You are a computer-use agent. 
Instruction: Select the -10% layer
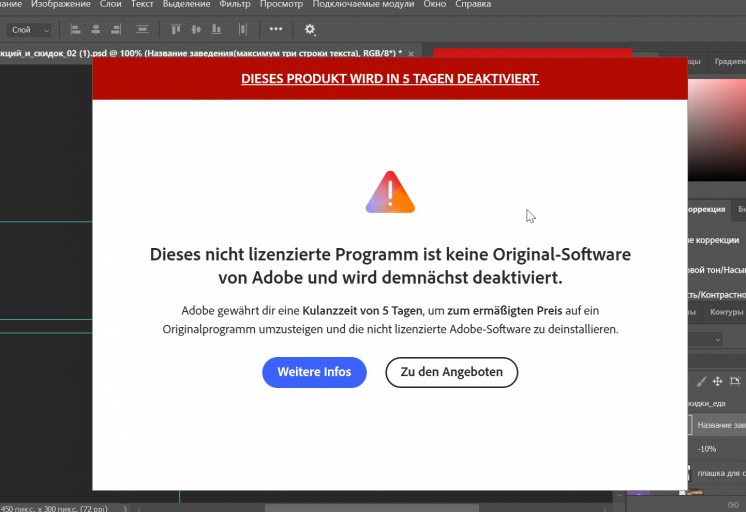(x=717, y=449)
